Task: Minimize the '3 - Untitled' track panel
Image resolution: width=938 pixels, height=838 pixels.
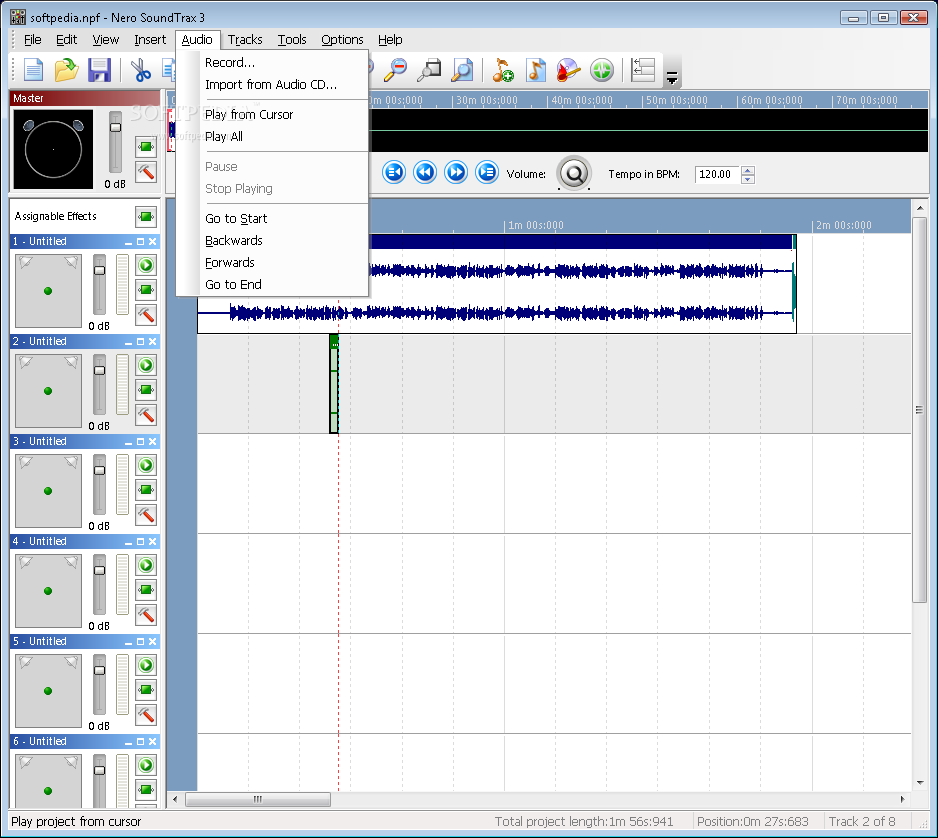Action: pyautogui.click(x=128, y=441)
